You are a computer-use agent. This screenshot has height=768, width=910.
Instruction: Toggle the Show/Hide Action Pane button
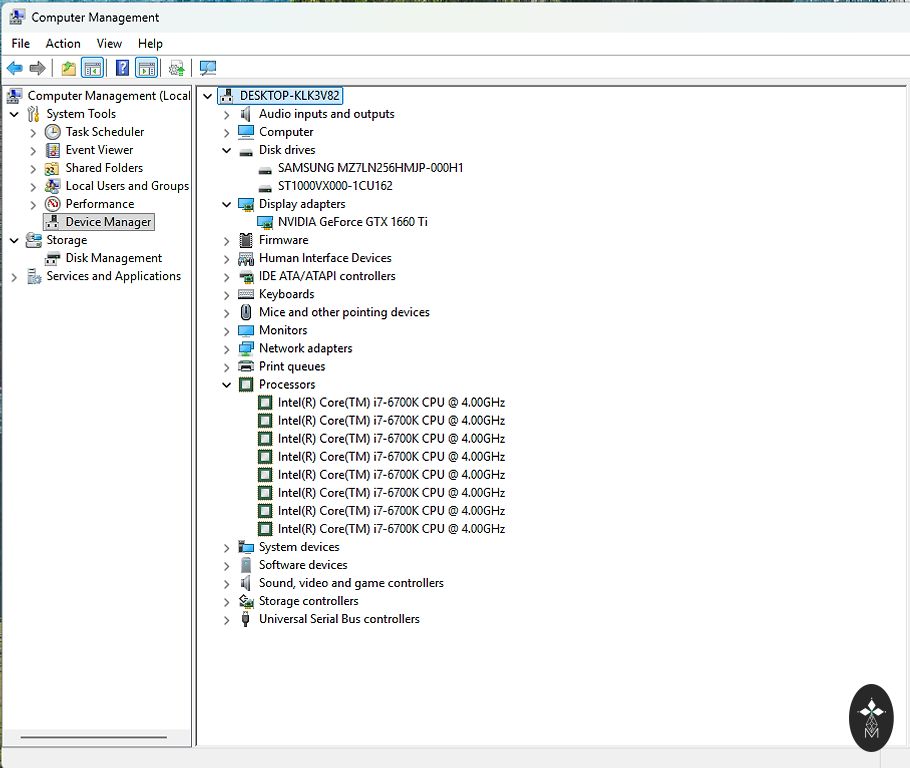pyautogui.click(x=147, y=68)
